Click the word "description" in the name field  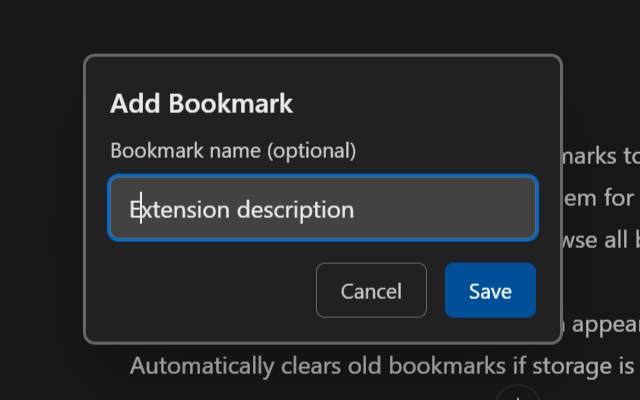click(x=295, y=210)
